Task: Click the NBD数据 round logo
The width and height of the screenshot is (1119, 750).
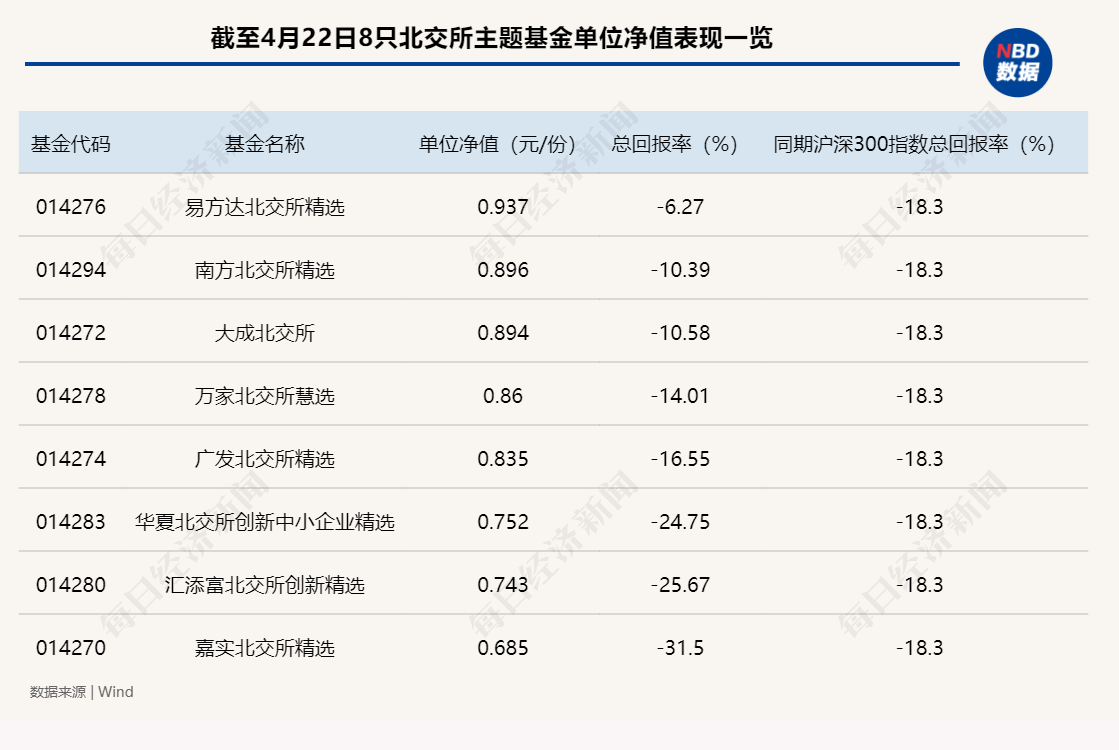Action: coord(1017,62)
